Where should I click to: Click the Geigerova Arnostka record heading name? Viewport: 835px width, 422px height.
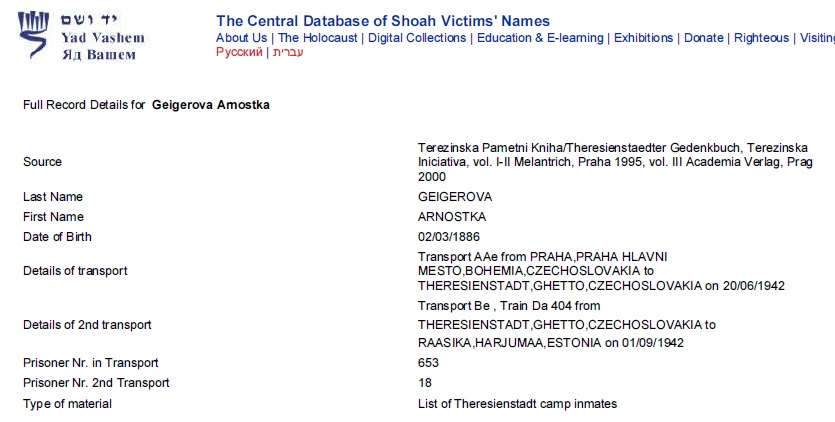point(210,104)
